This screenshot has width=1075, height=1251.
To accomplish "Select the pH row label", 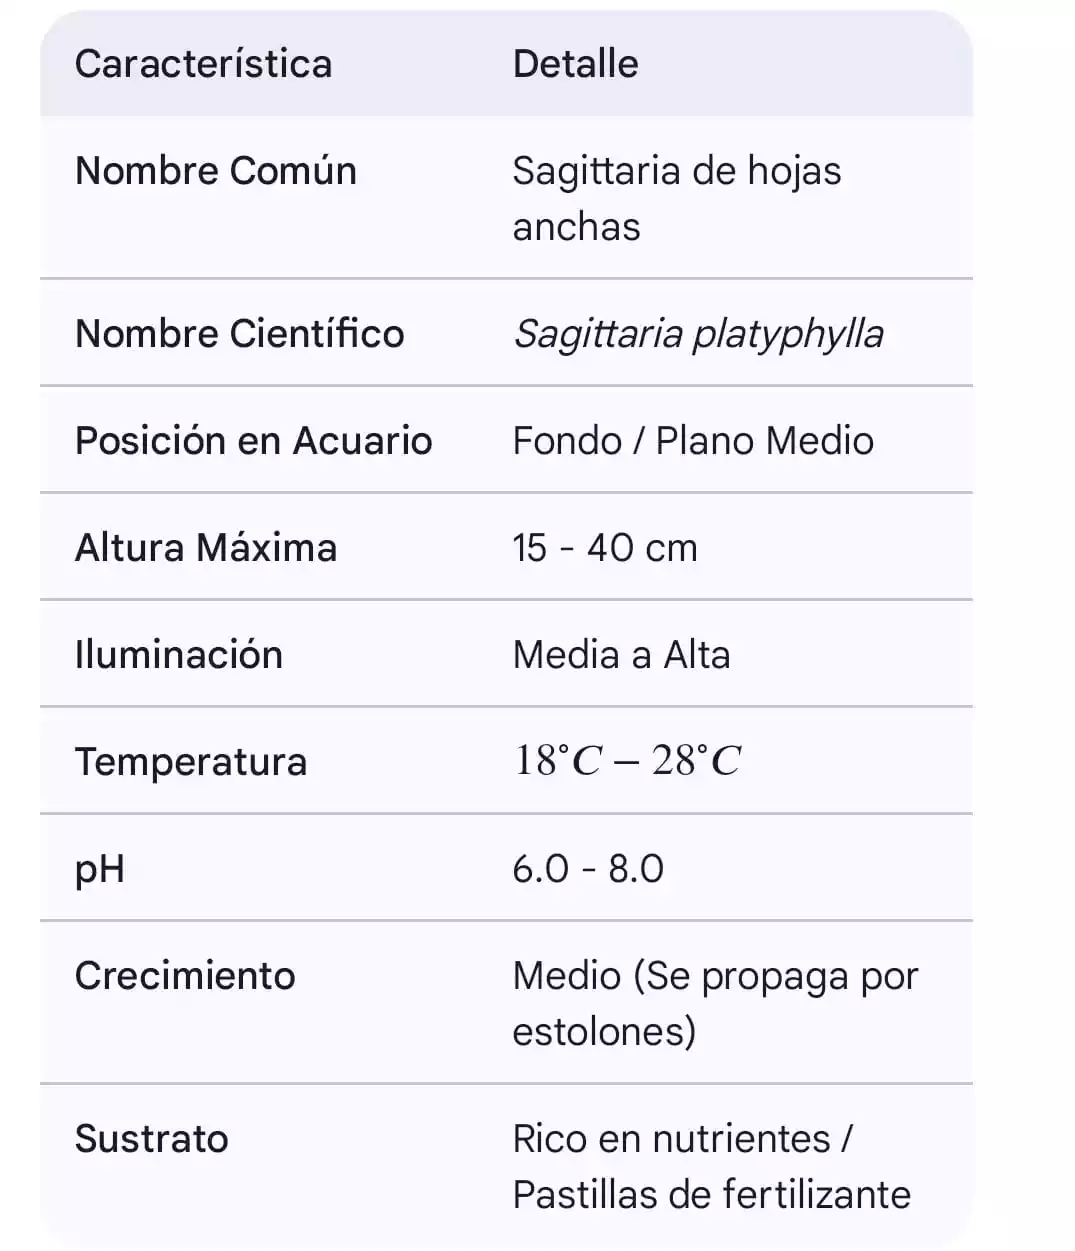I will click(x=100, y=869).
